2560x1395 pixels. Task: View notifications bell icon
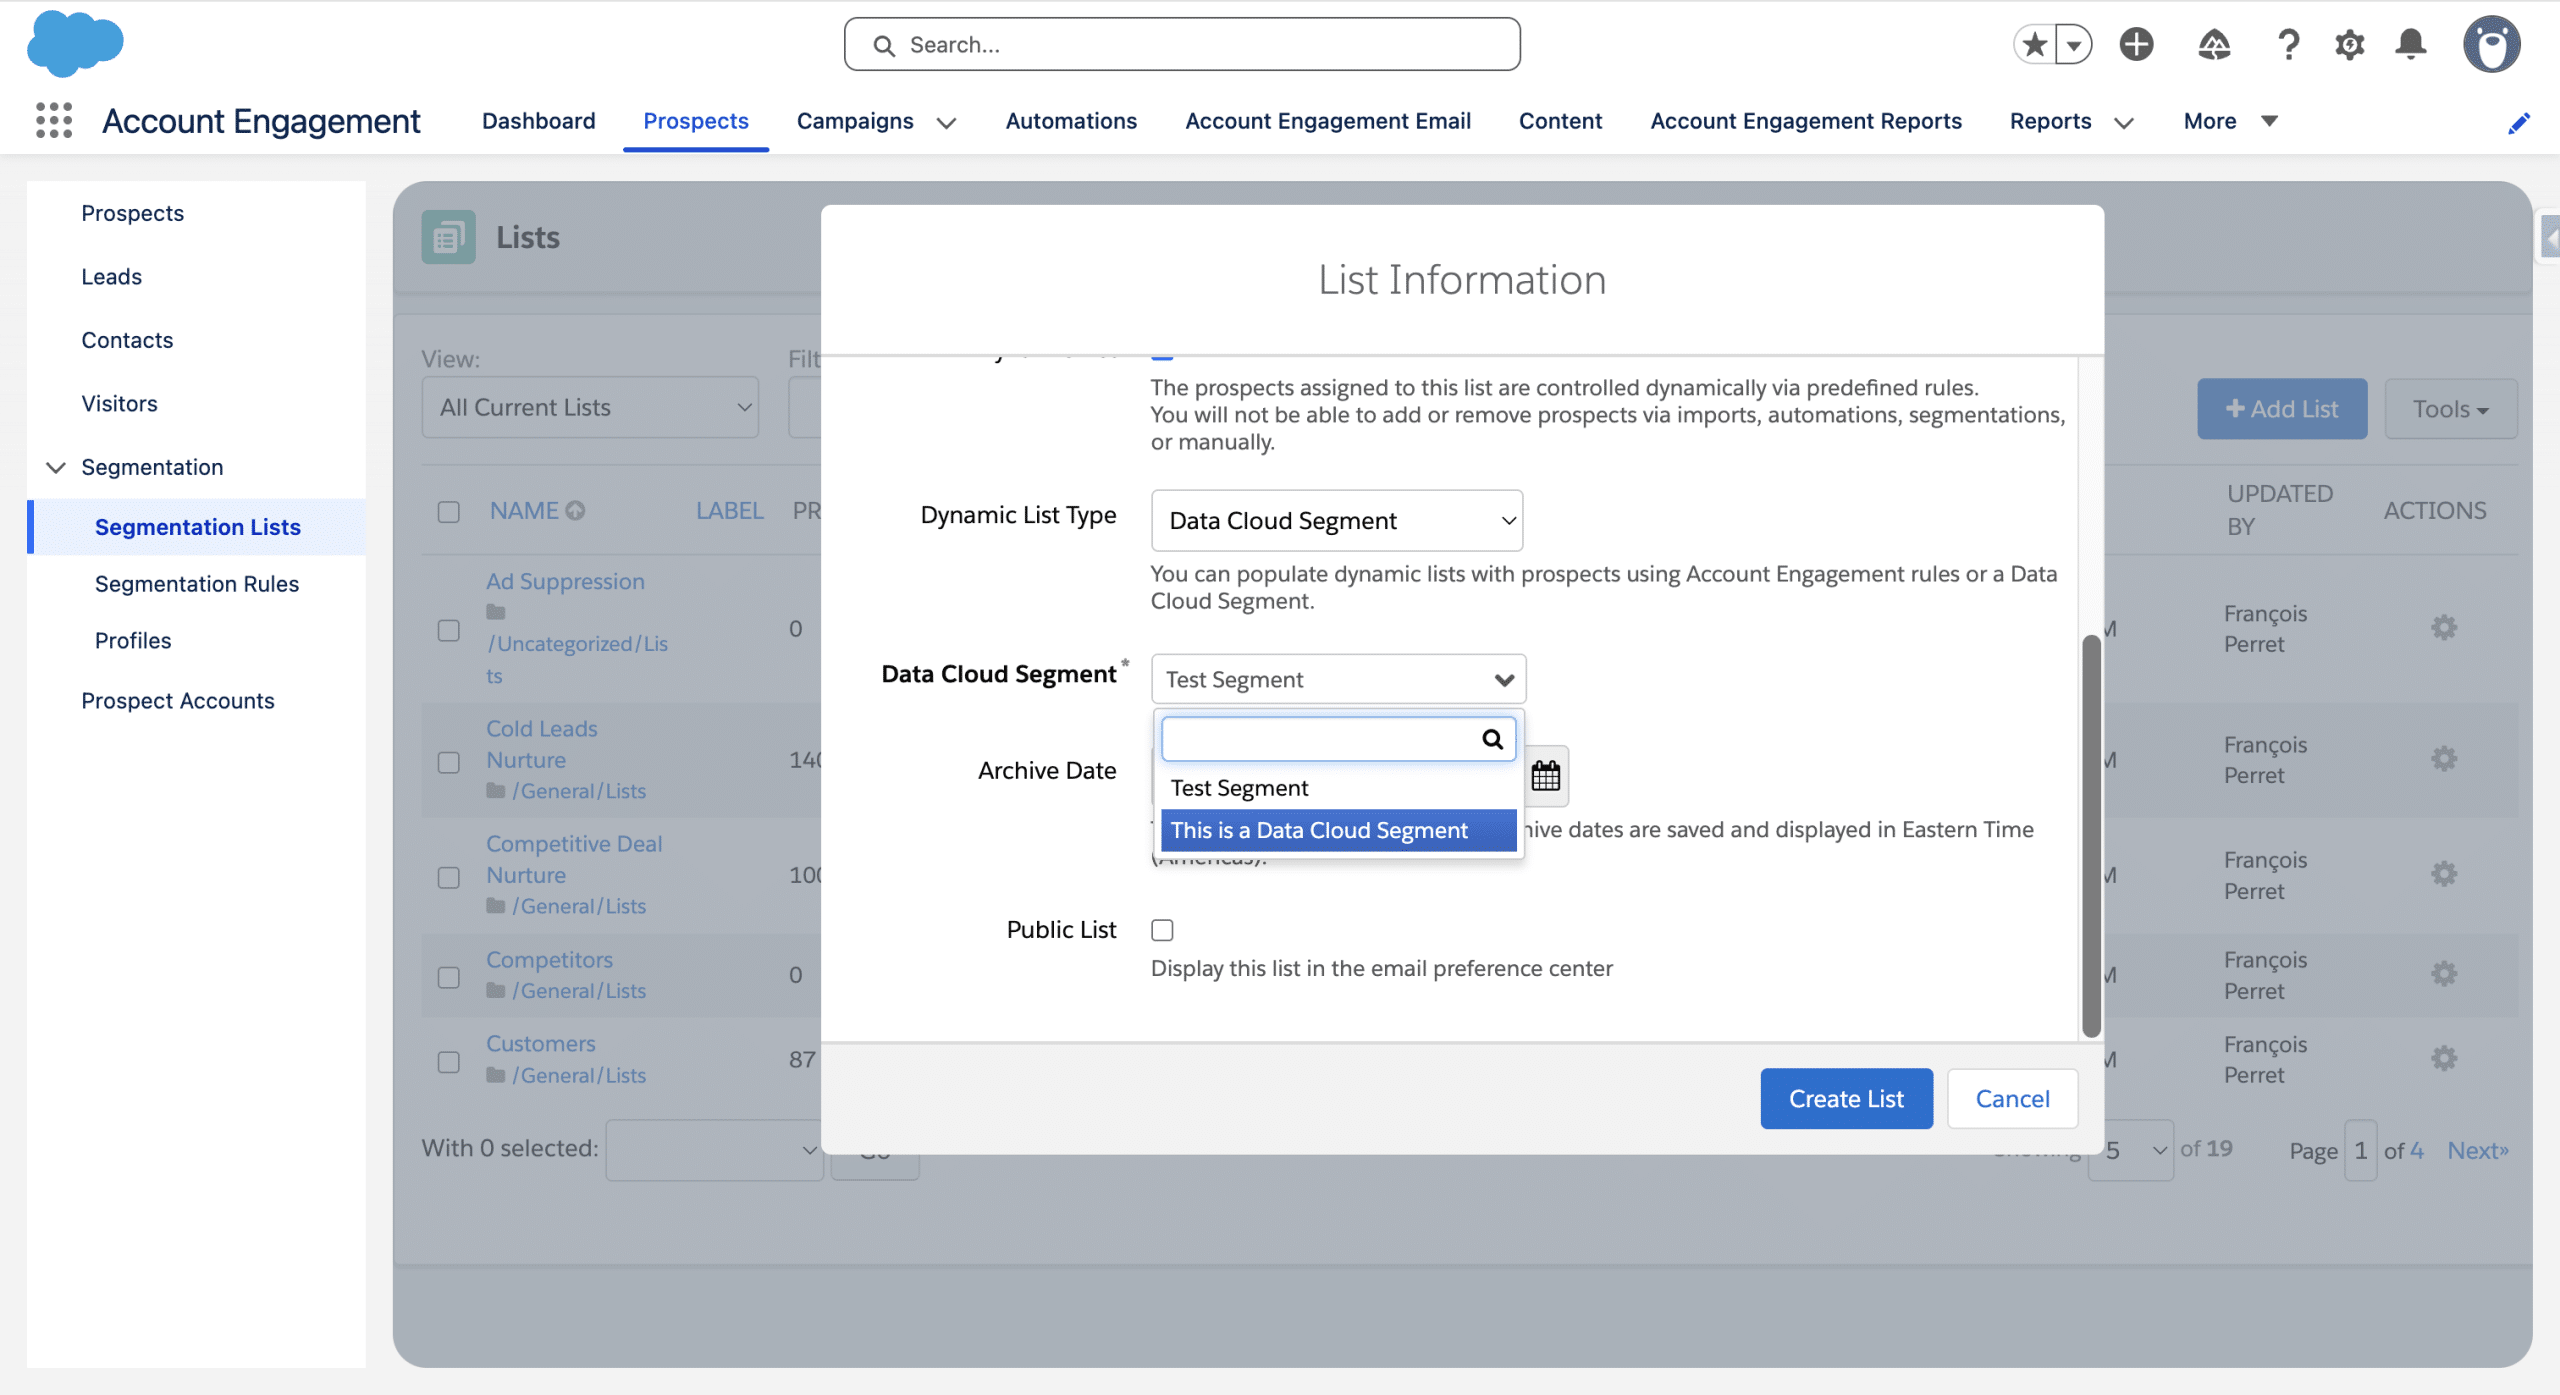[x=2411, y=44]
